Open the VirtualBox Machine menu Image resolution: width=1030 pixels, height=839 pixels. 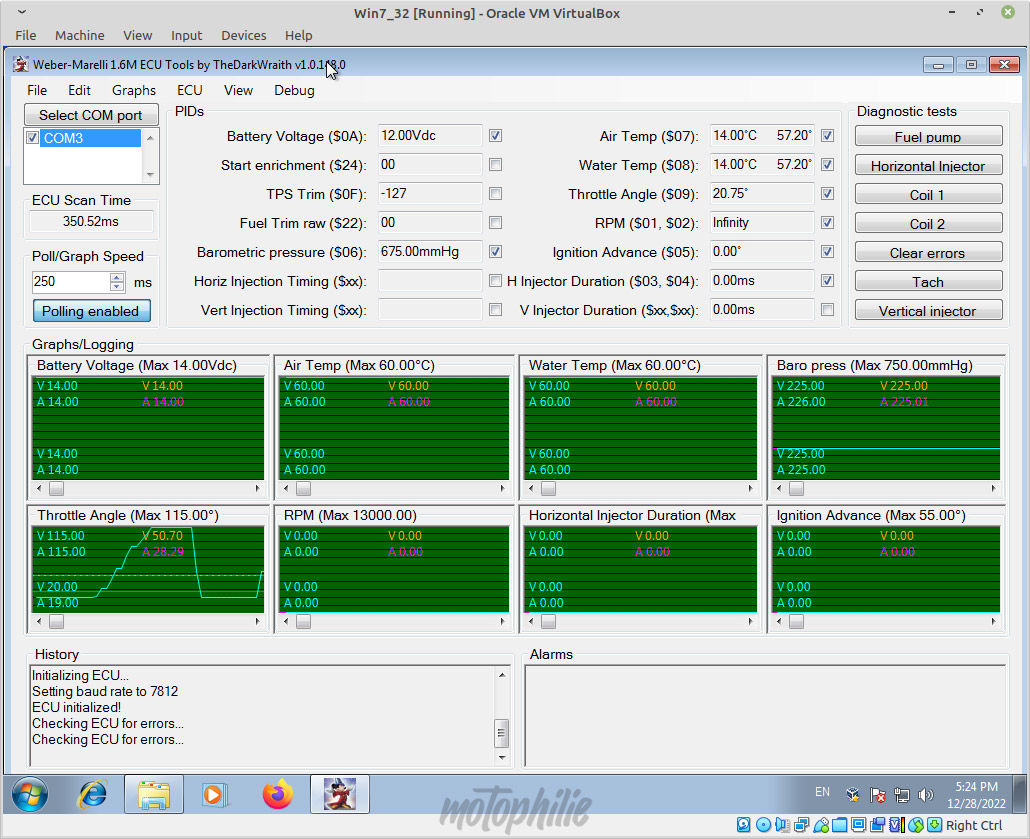click(79, 35)
